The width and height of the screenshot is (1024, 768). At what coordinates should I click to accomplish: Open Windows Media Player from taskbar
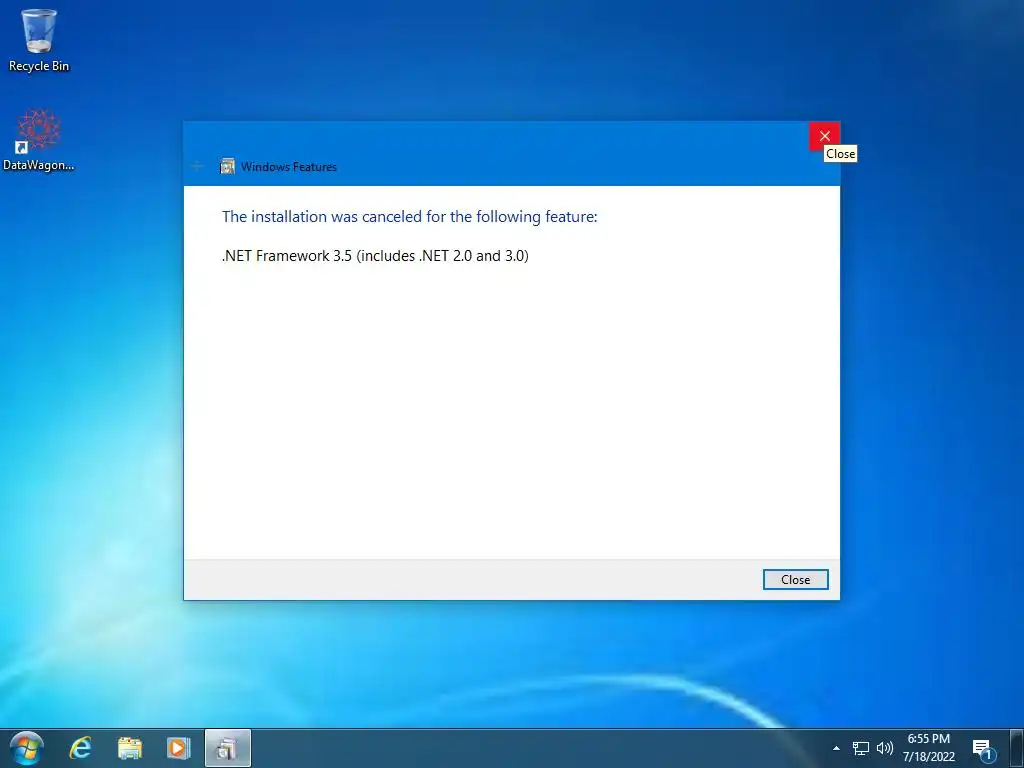click(x=178, y=748)
